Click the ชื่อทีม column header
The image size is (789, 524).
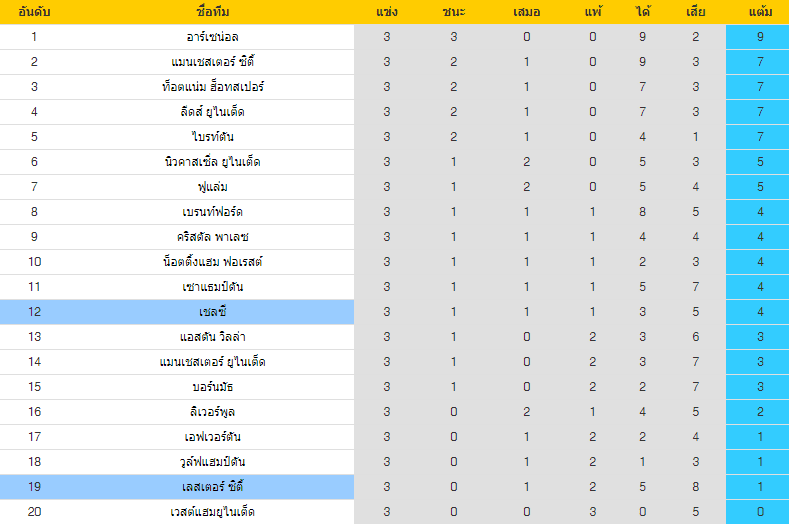212,12
